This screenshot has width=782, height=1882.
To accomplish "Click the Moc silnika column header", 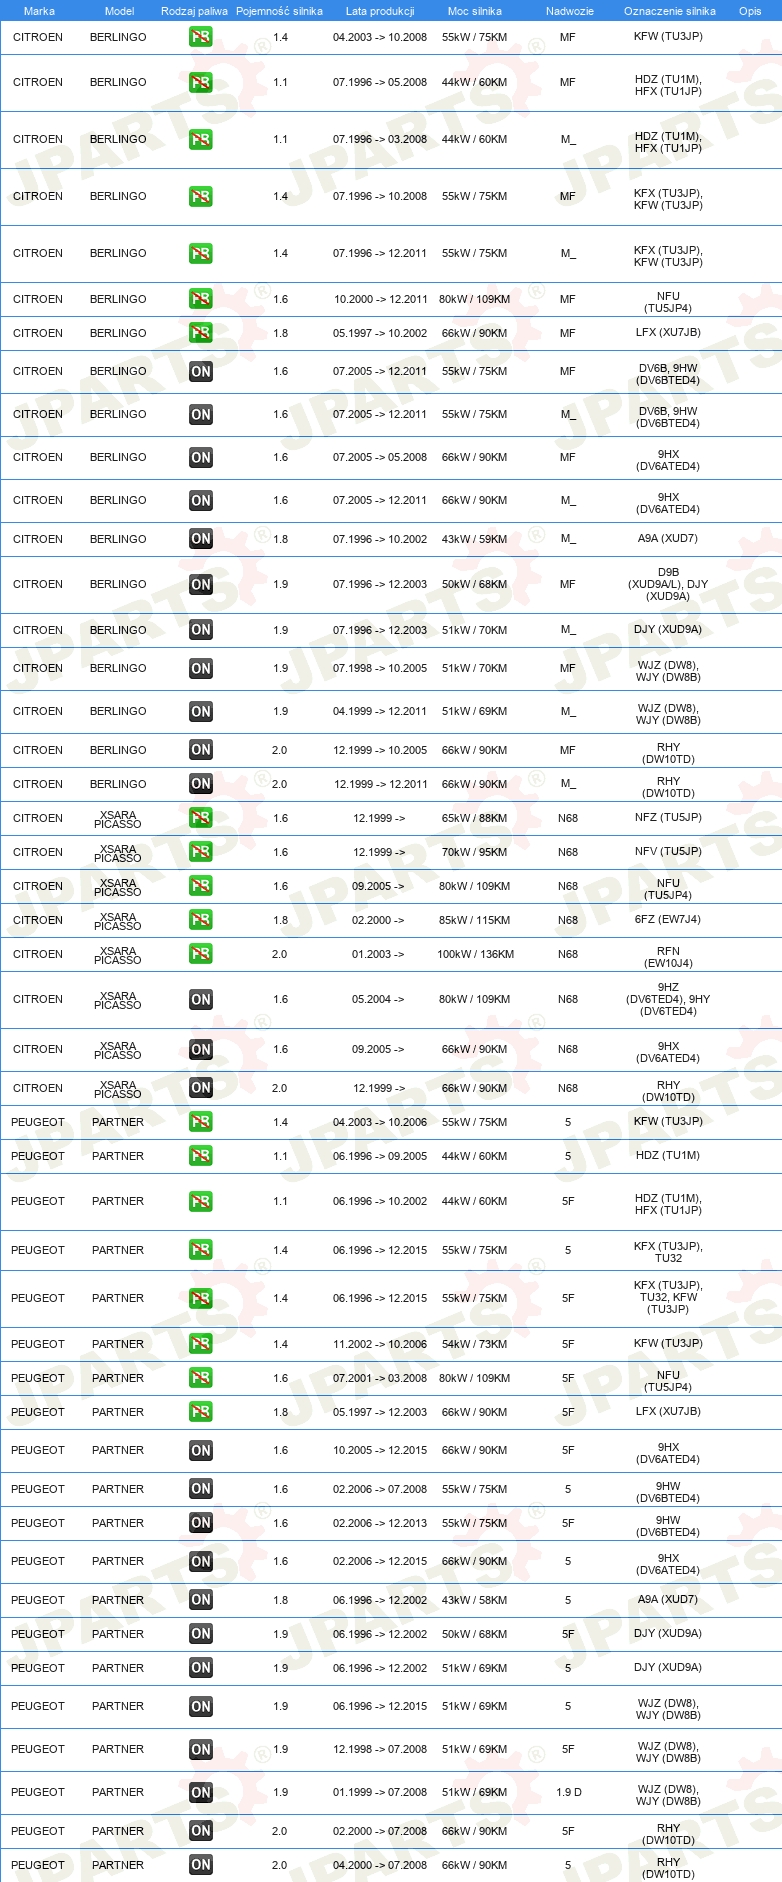I will click(x=475, y=11).
